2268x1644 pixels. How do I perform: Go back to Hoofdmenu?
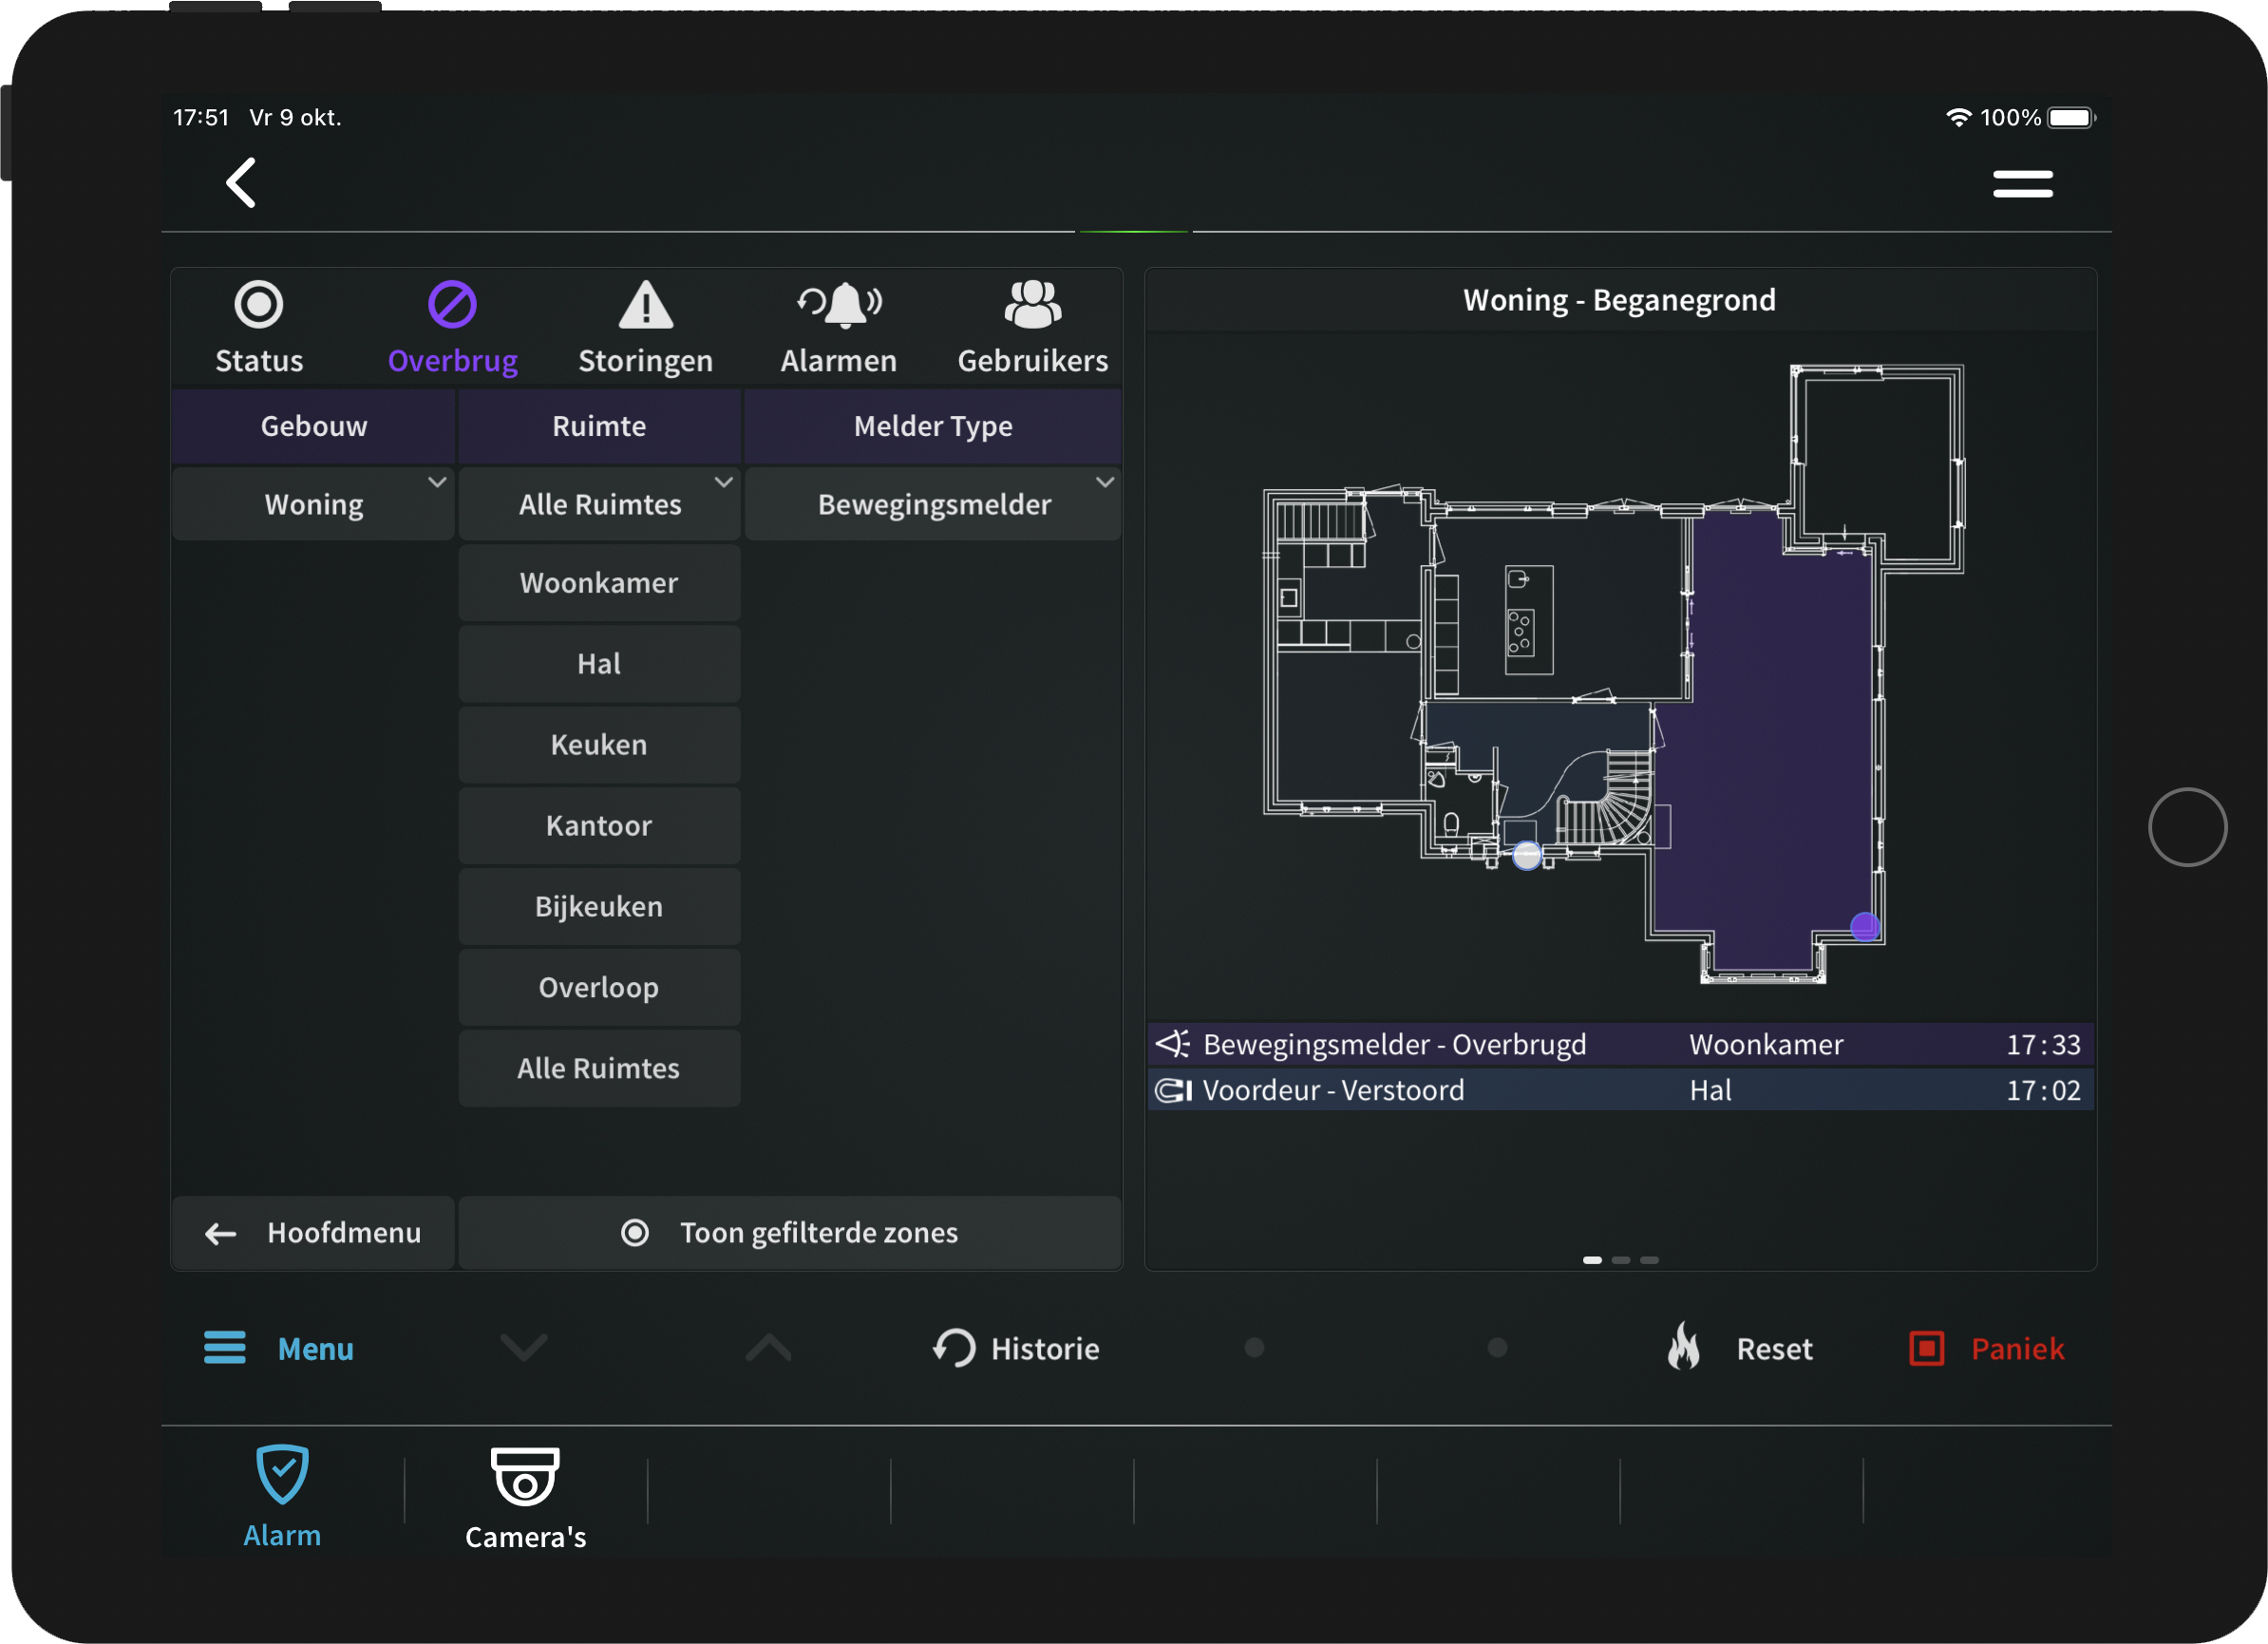click(x=314, y=1232)
